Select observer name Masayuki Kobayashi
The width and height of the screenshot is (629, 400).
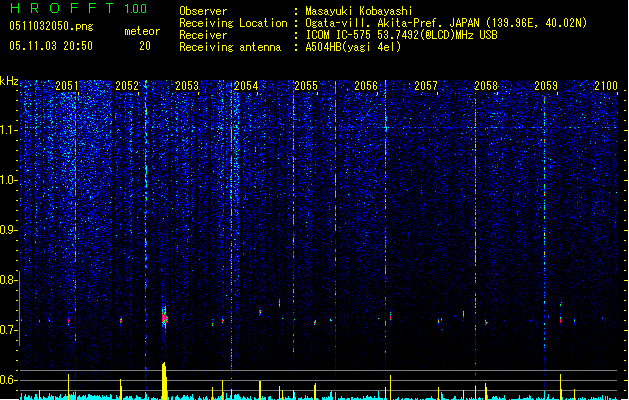(359, 11)
